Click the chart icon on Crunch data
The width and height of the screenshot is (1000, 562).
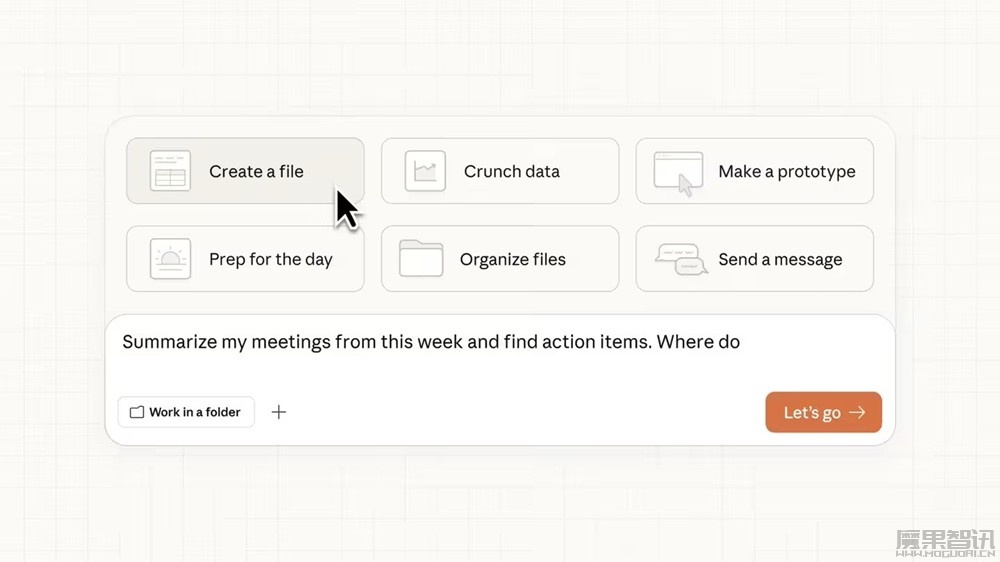[x=425, y=171]
